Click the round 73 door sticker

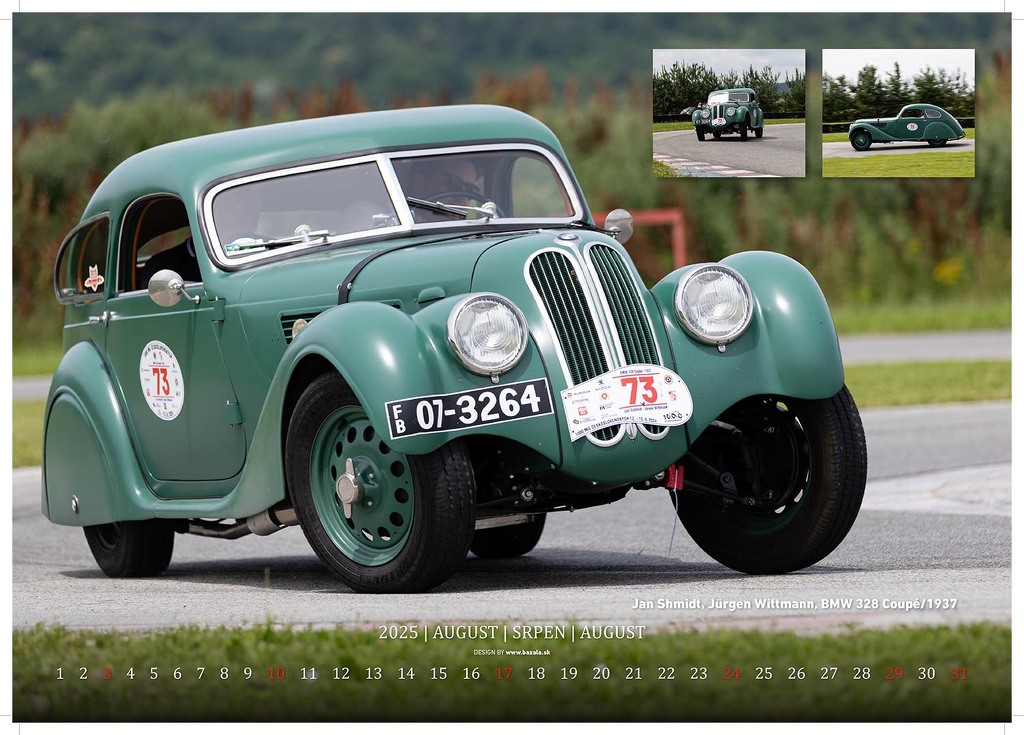[x=161, y=380]
